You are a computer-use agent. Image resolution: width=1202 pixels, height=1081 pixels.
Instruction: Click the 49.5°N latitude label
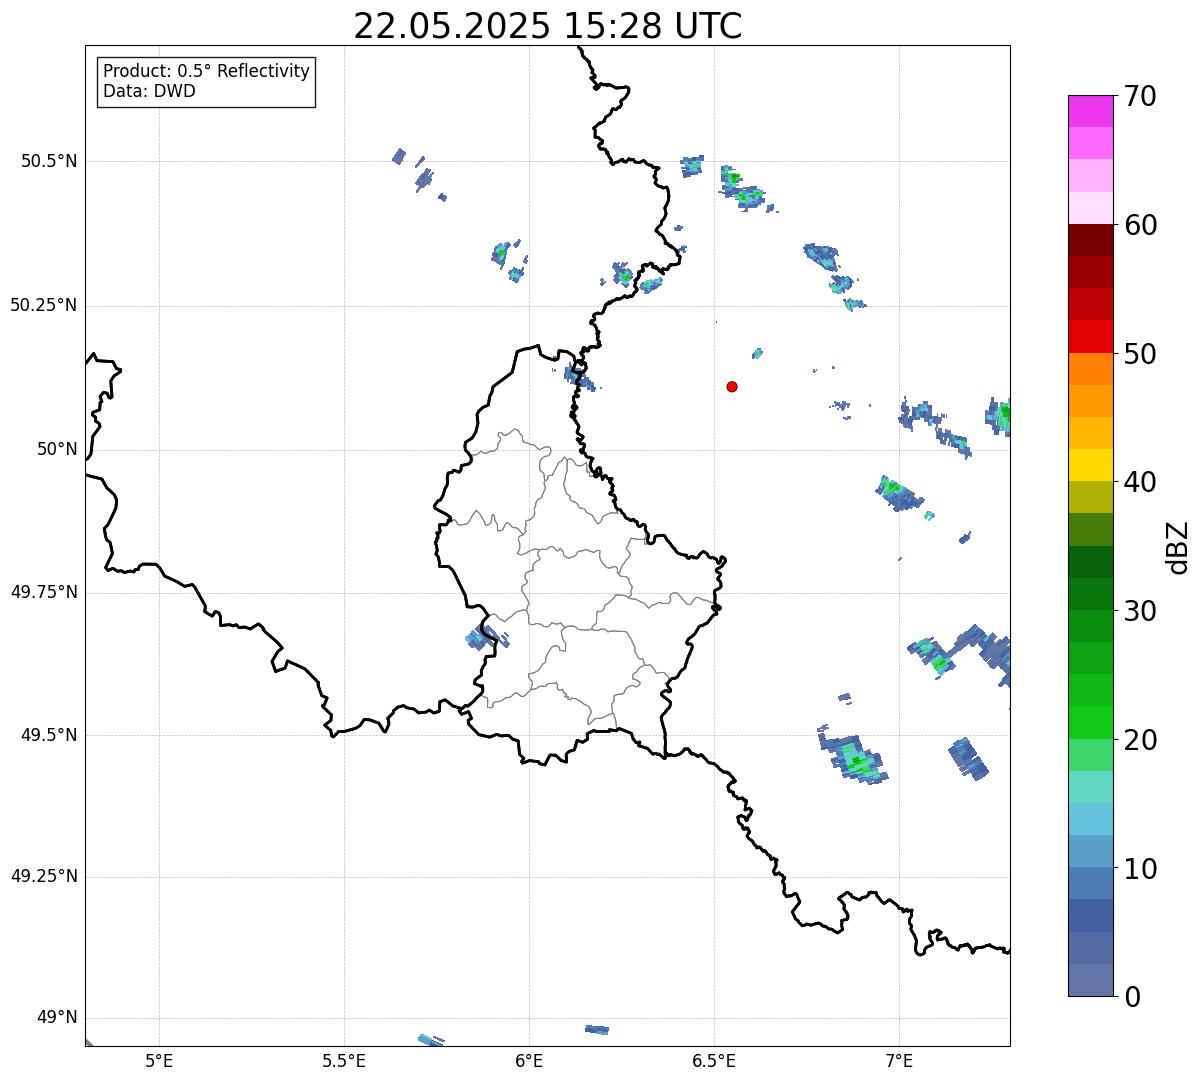pyautogui.click(x=48, y=735)
